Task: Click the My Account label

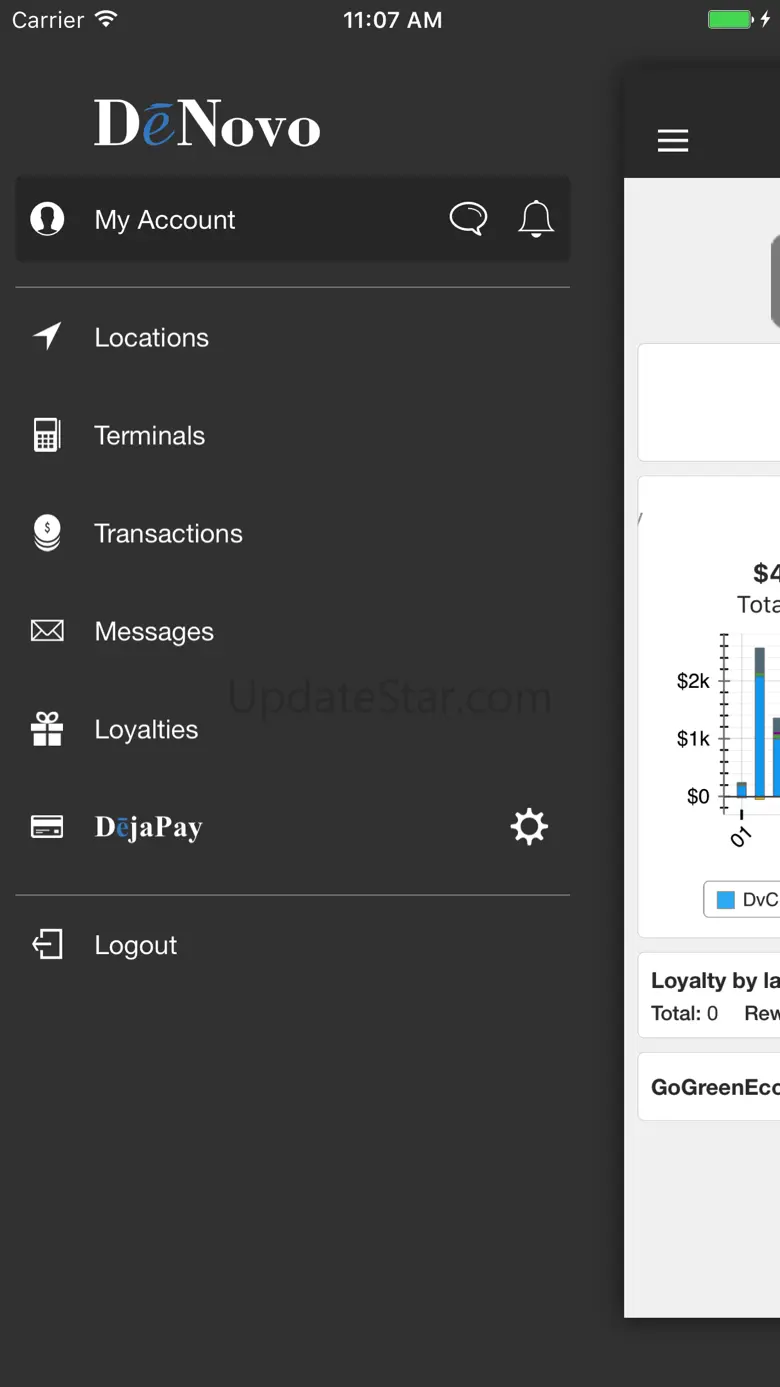Action: [x=165, y=220]
